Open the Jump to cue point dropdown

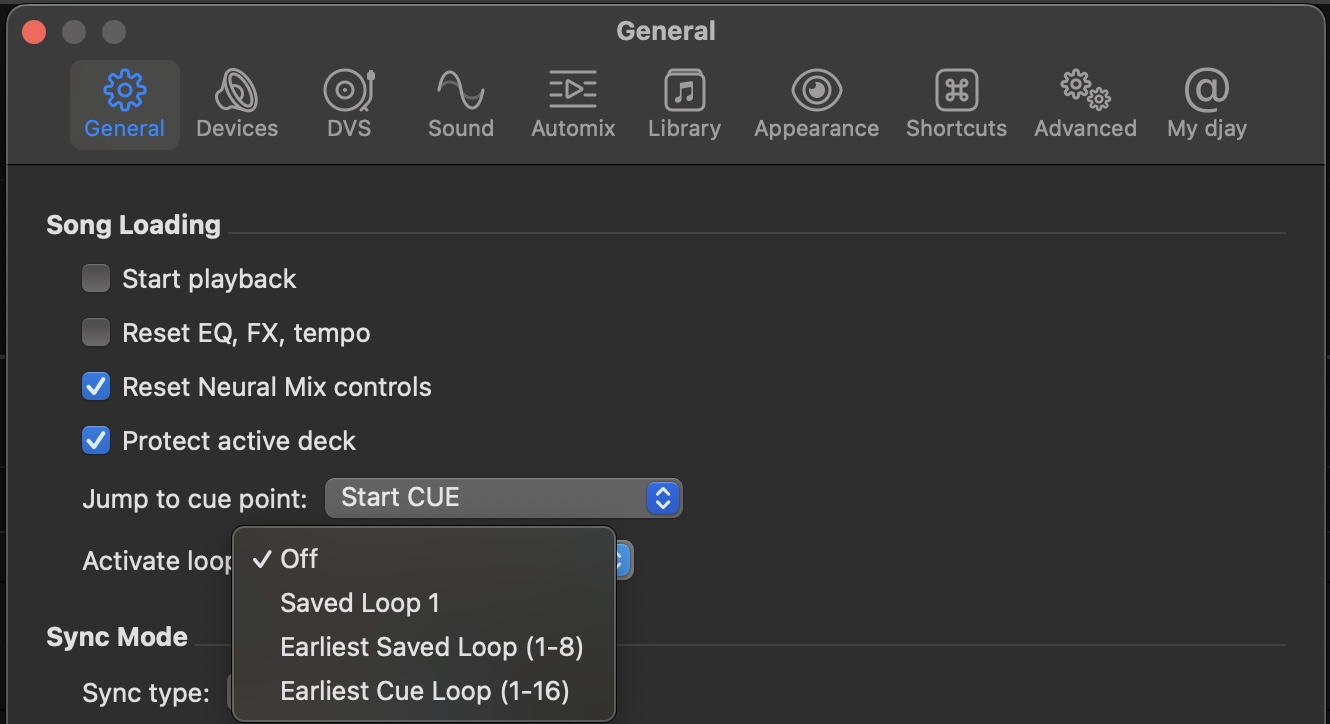[x=503, y=497]
